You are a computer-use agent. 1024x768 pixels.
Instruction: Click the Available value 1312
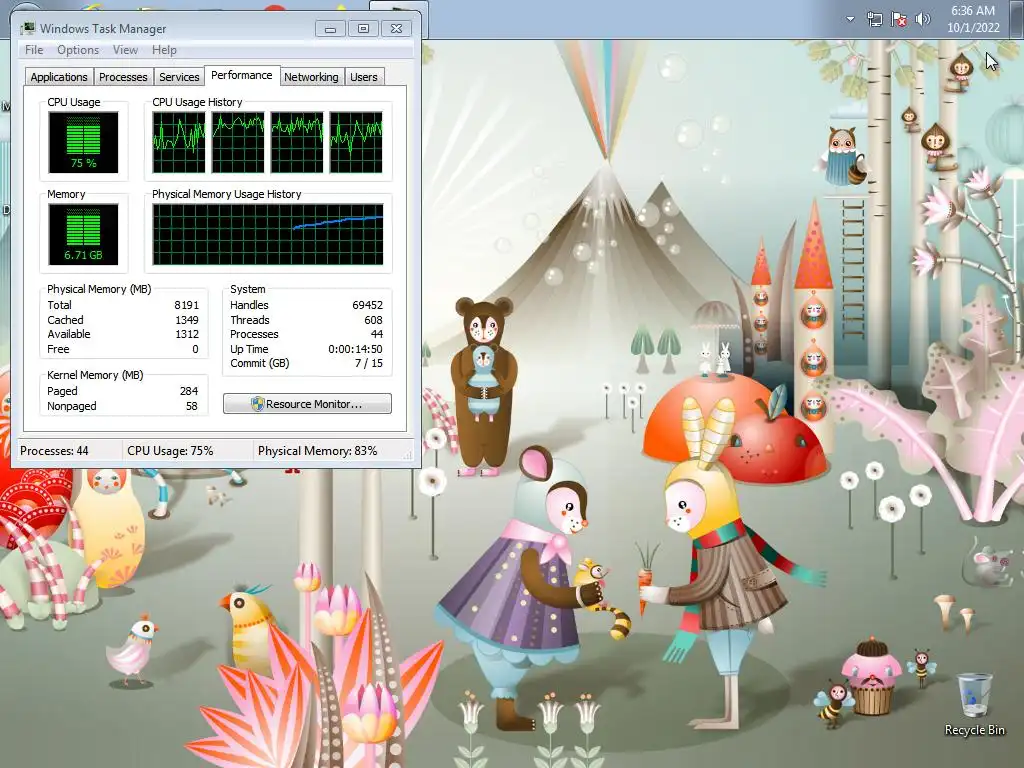coord(187,334)
